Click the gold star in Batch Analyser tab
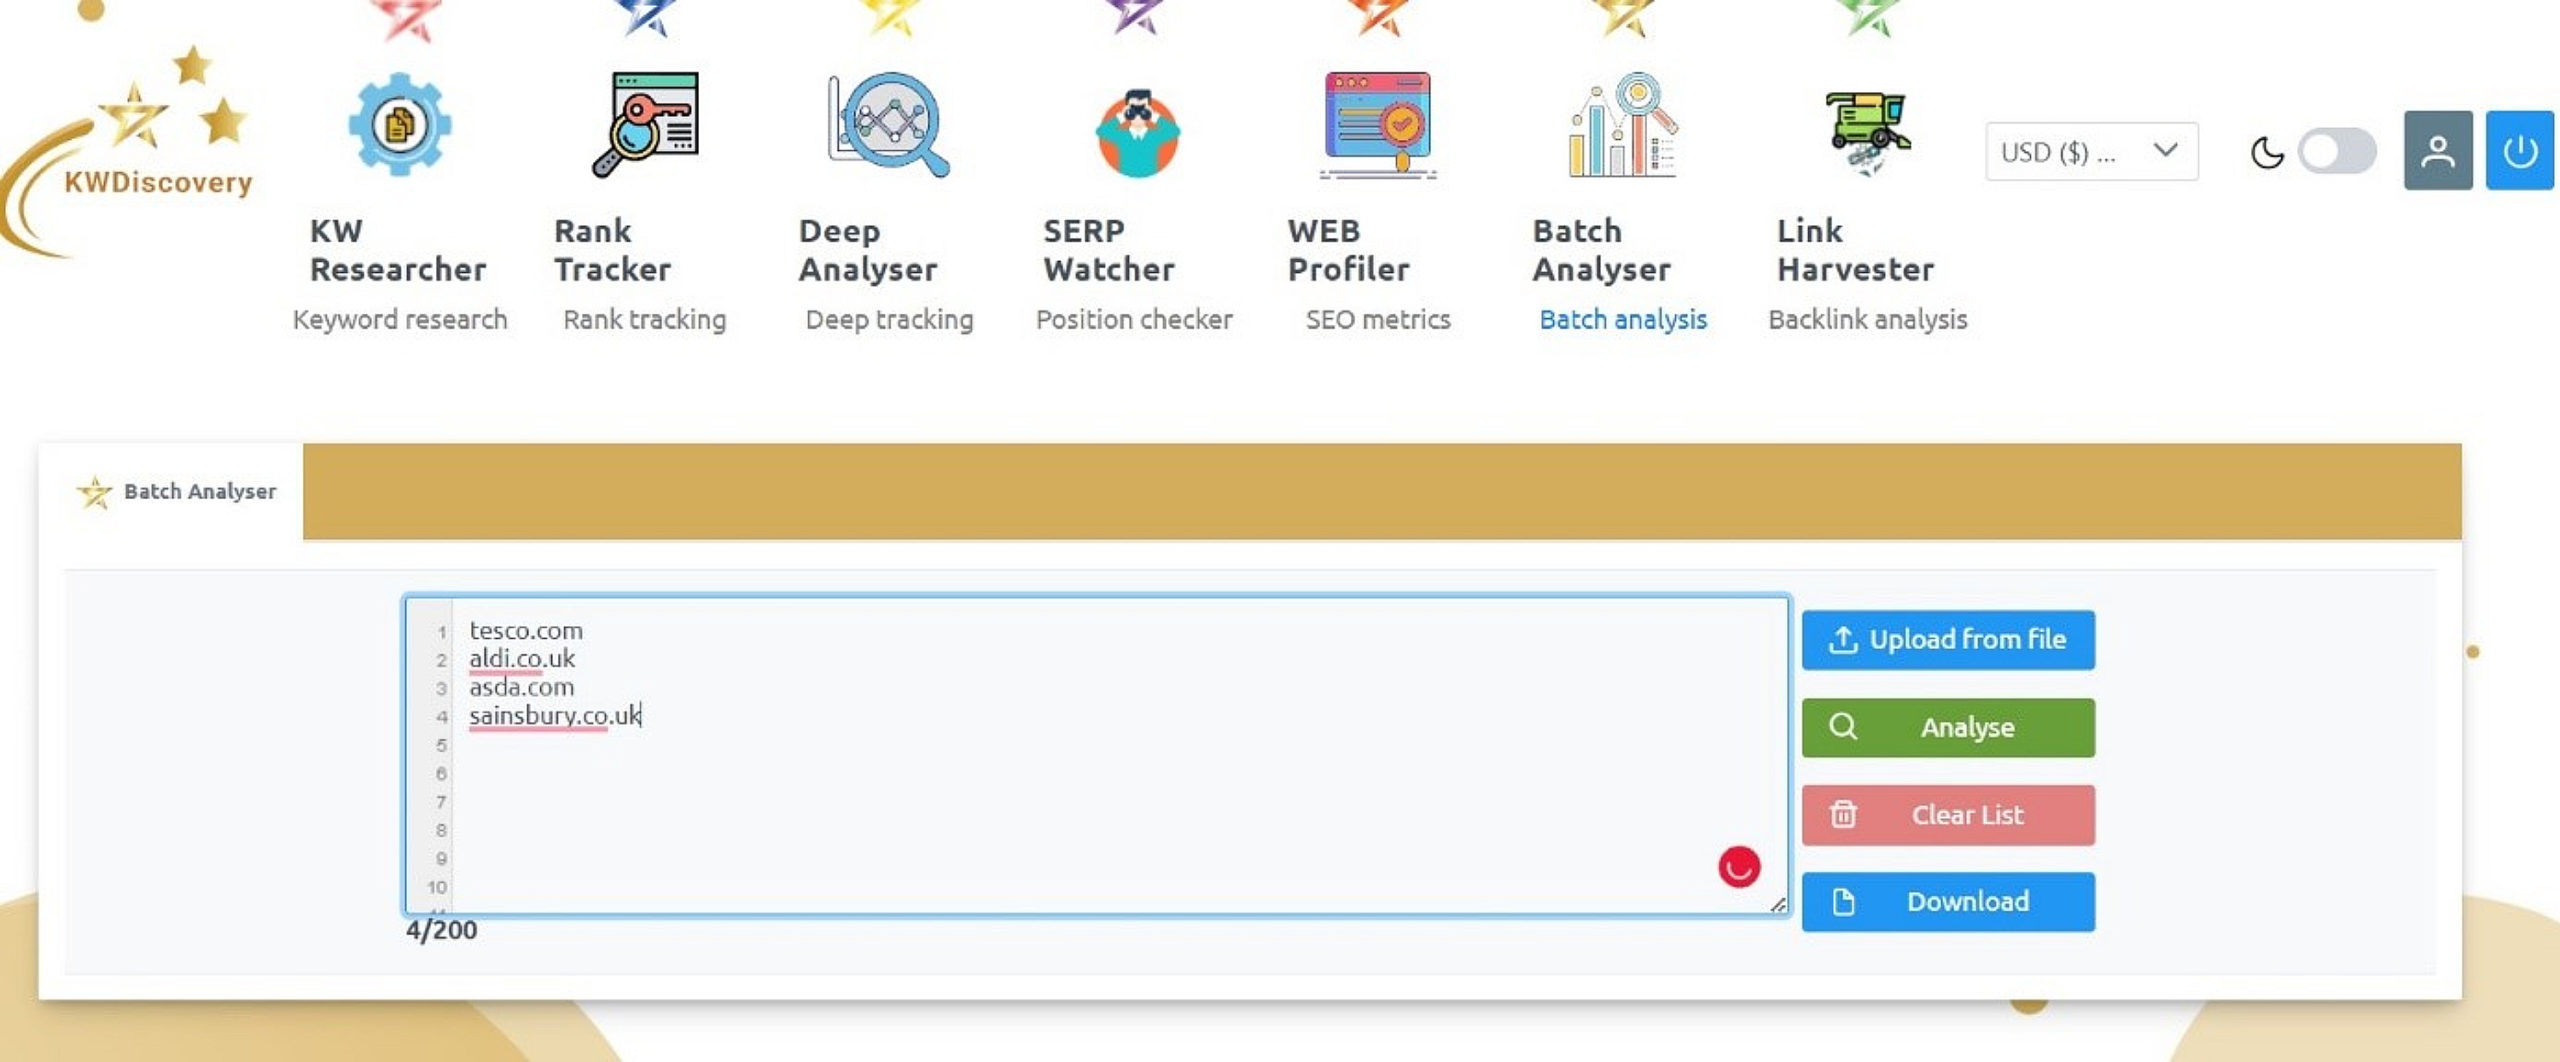The width and height of the screenshot is (2560, 1062). click(x=95, y=492)
